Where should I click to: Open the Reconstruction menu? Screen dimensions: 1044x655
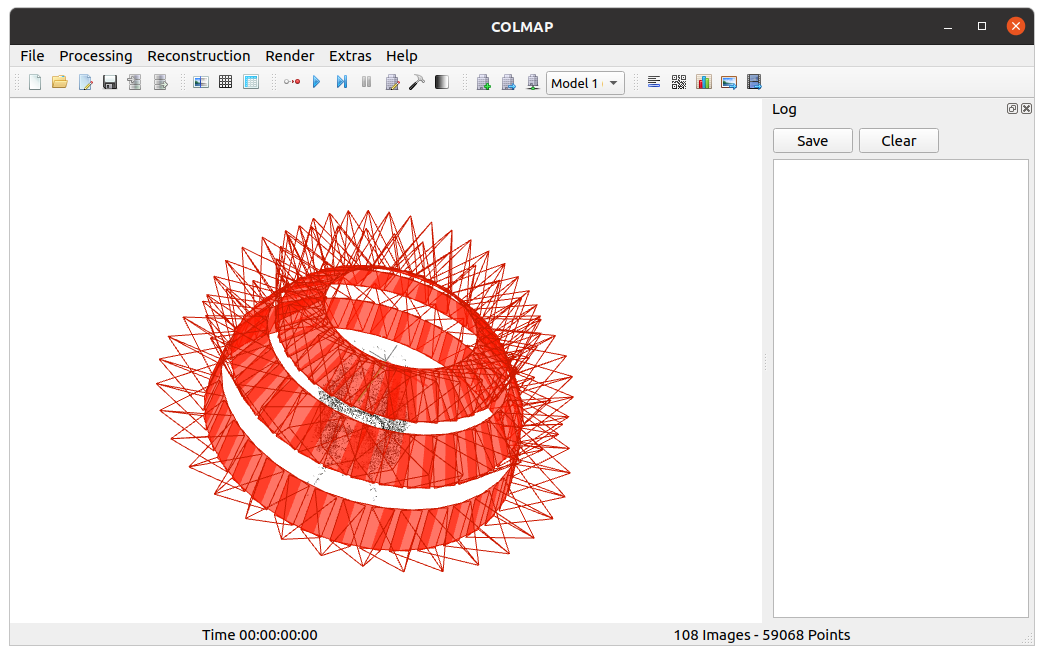(198, 56)
